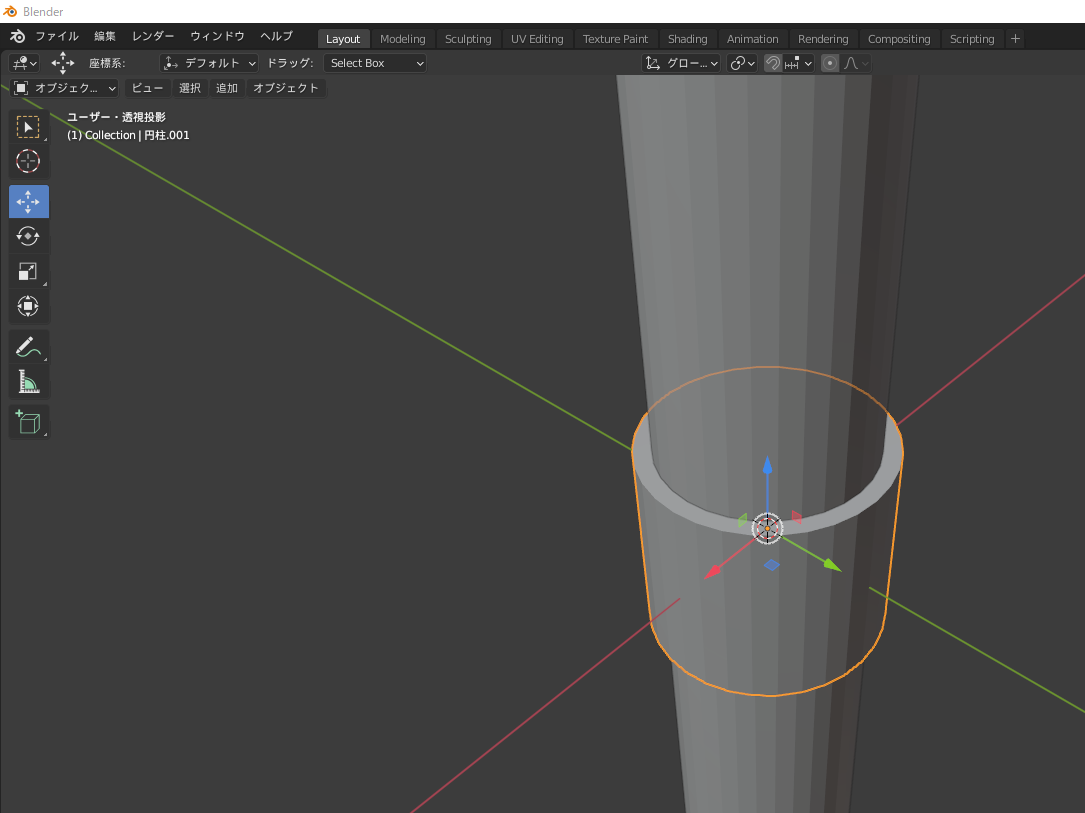Toggle proportional editing
This screenshot has width=1085, height=813.
pos(830,64)
